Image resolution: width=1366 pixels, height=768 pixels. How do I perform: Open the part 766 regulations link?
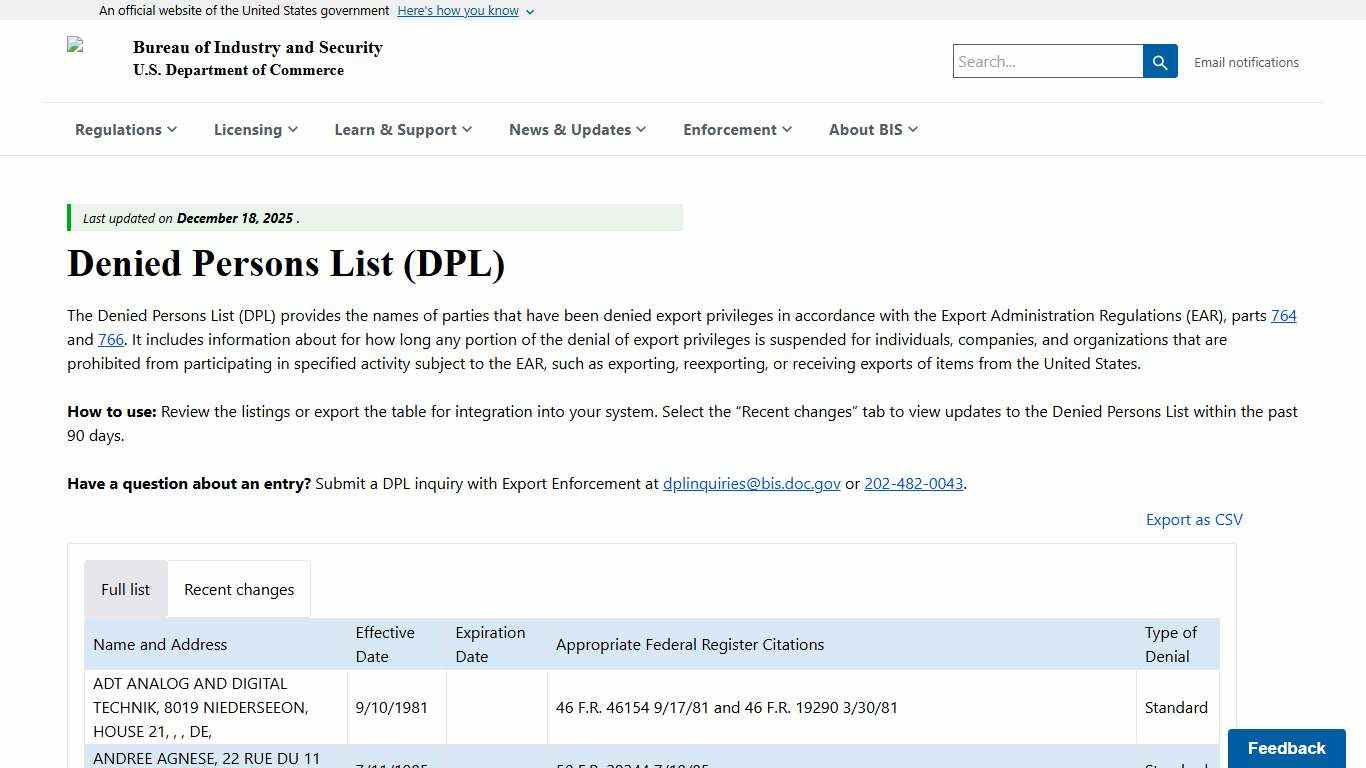coord(110,339)
